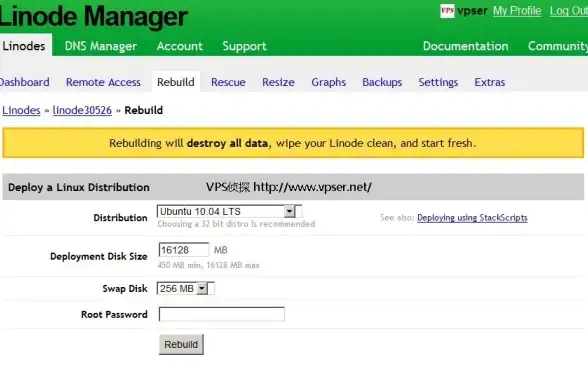Image resolution: width=588 pixels, height=374 pixels.
Task: Open the Support tab
Action: coord(244,46)
